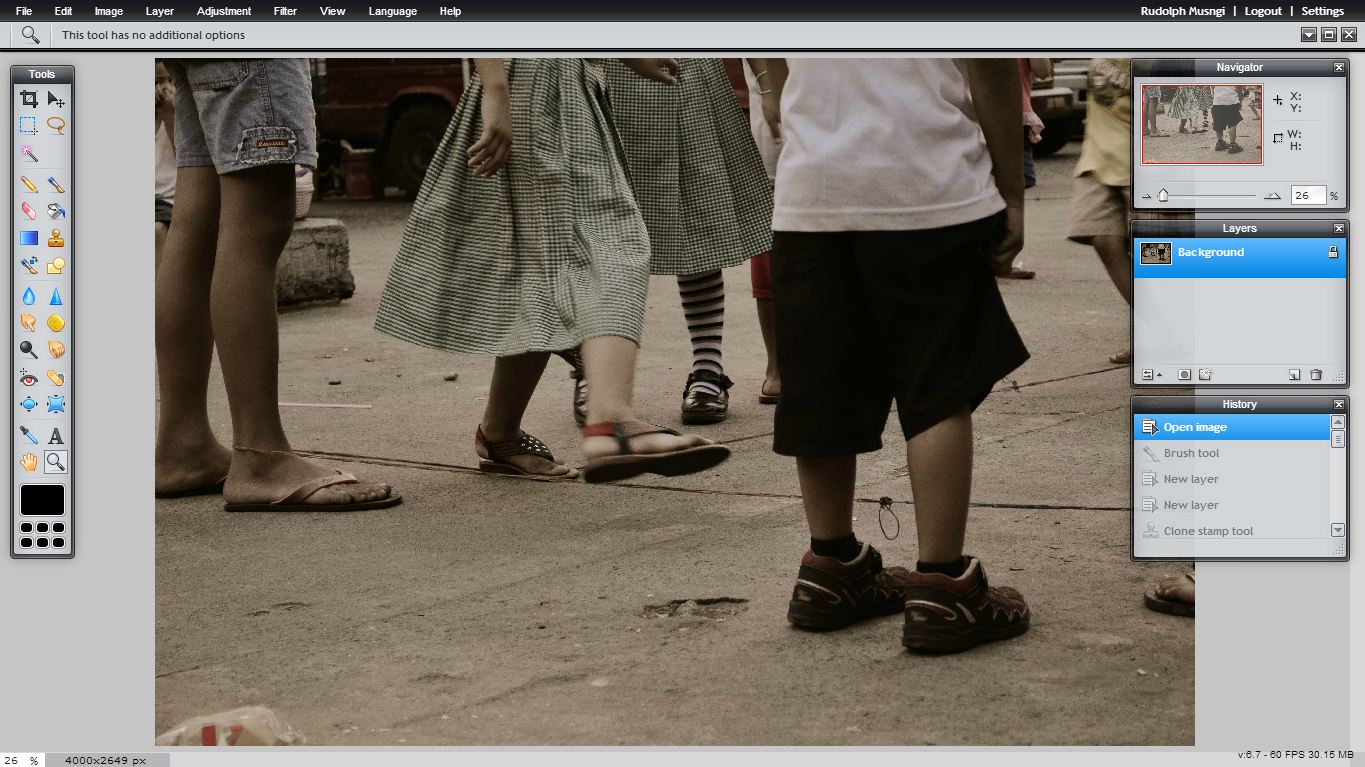
Task: Select the Color Replace tool
Action: coord(29,265)
